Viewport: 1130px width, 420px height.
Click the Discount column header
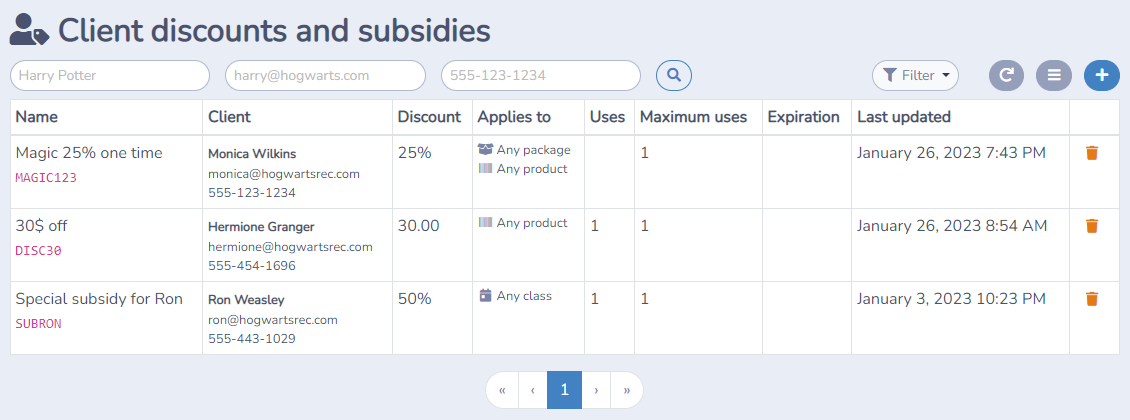pos(430,117)
